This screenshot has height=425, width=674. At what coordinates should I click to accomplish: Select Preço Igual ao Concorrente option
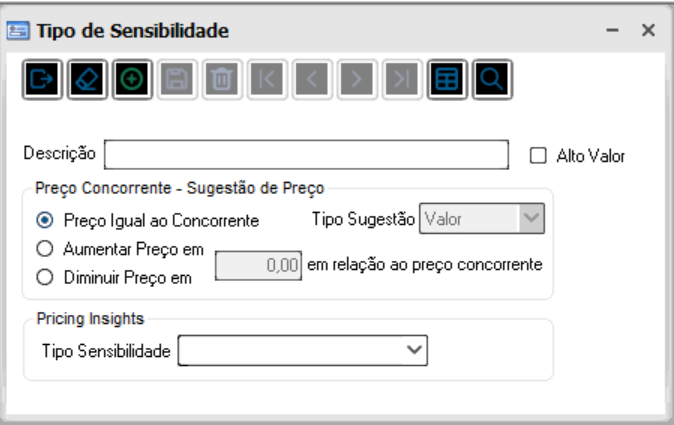[42, 220]
